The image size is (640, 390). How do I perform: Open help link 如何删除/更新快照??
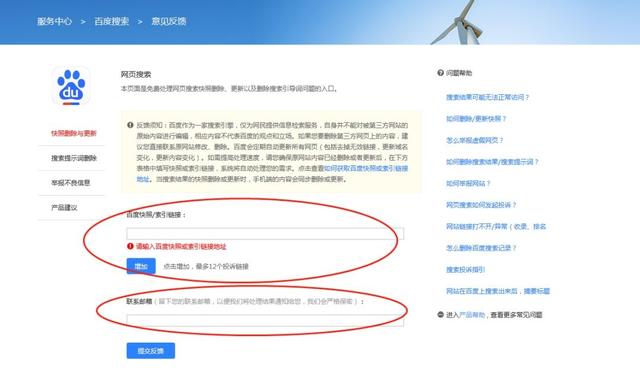(x=476, y=119)
